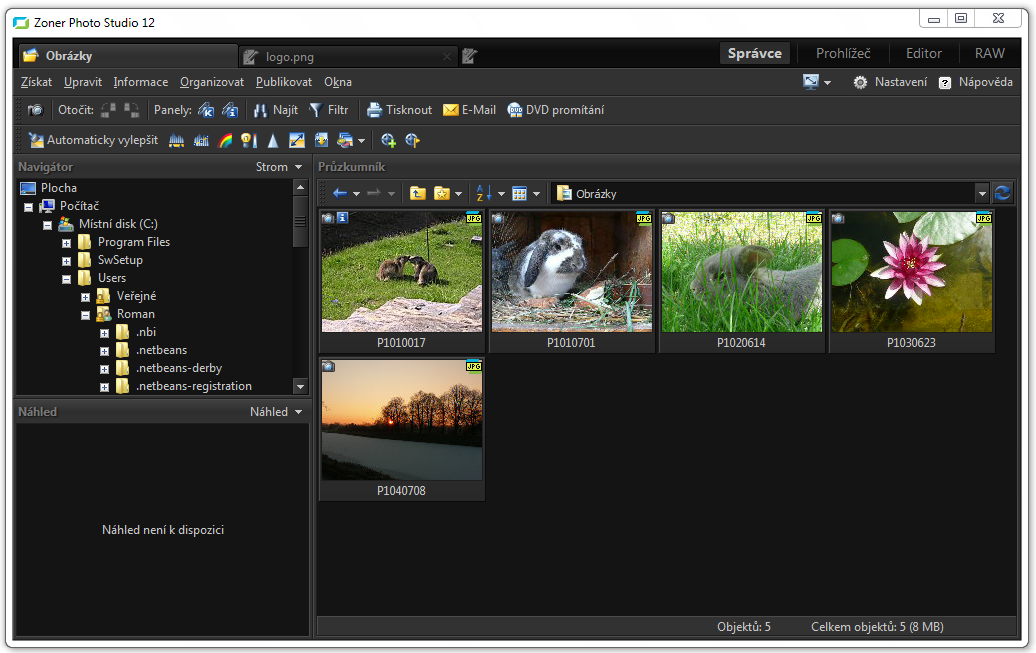Expand the Program Files folder node

tap(67, 243)
